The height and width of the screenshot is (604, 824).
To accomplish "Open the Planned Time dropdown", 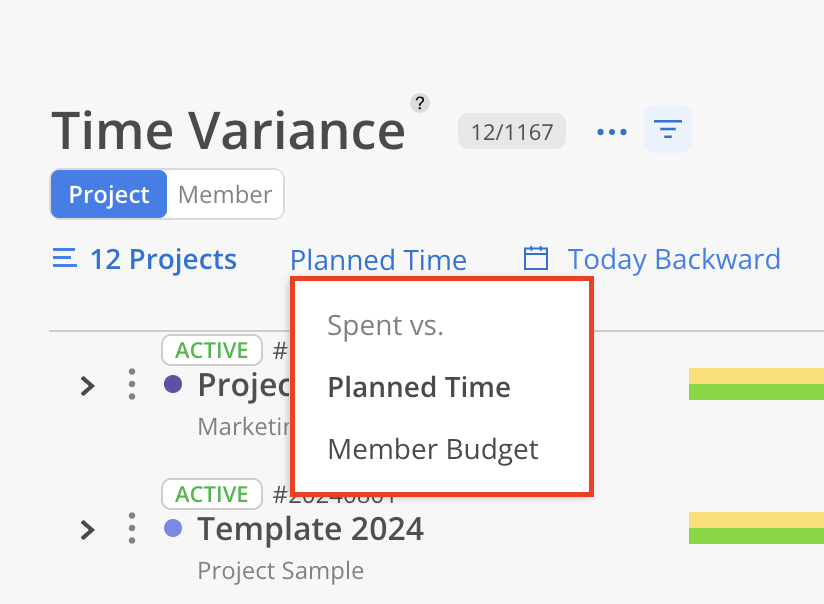I will pyautogui.click(x=378, y=260).
